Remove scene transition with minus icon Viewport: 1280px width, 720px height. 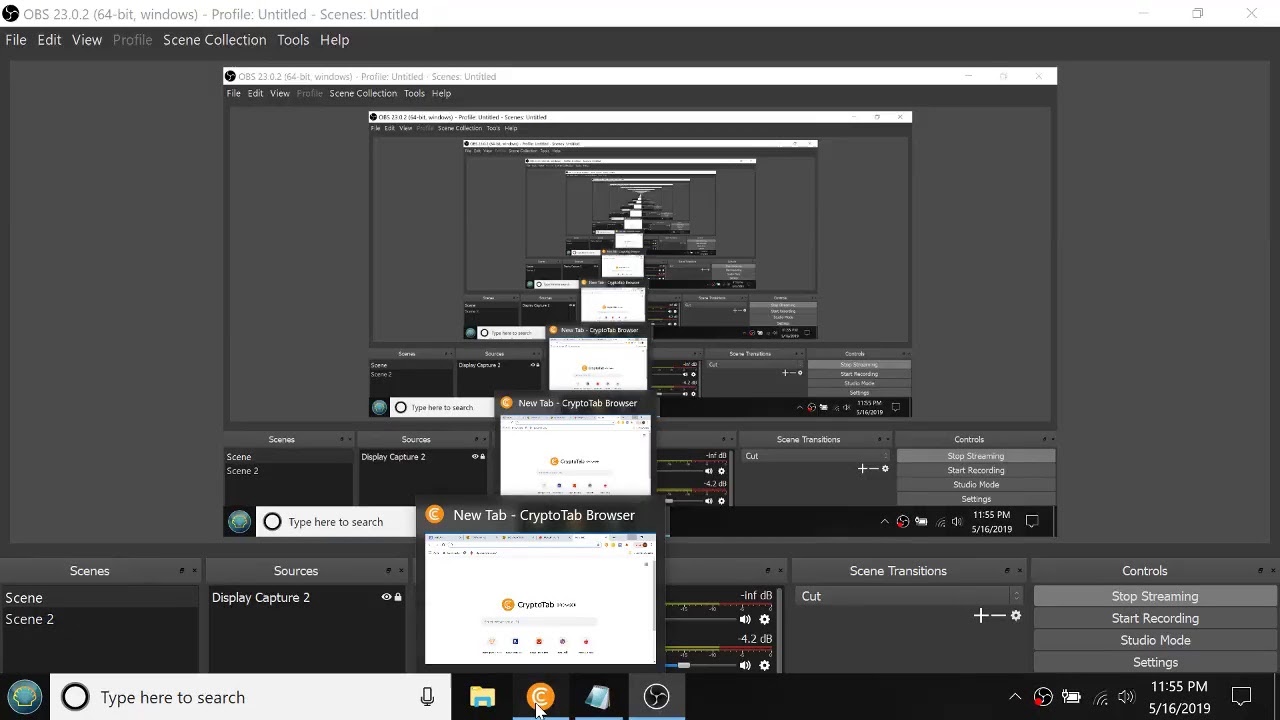pos(999,616)
